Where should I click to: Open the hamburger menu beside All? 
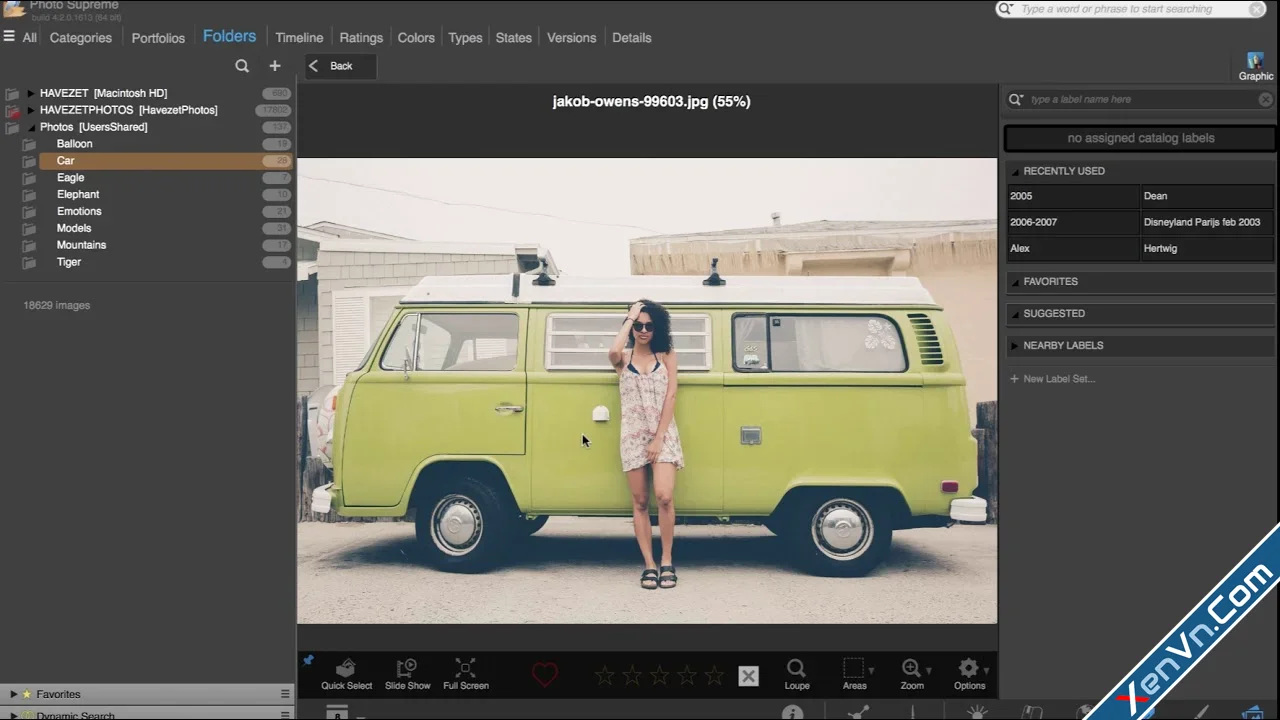point(9,37)
